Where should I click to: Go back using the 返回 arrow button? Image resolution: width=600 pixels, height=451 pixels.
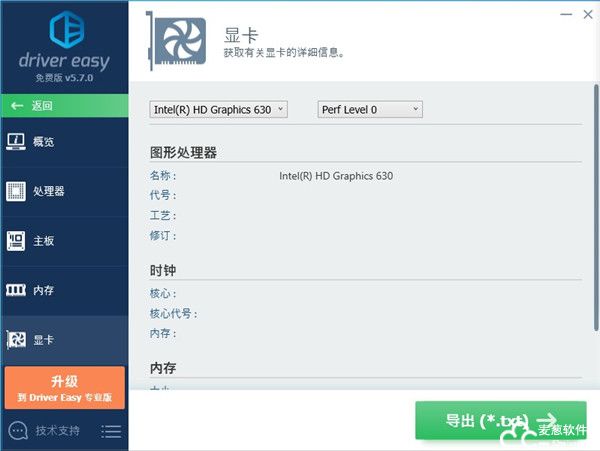point(65,106)
